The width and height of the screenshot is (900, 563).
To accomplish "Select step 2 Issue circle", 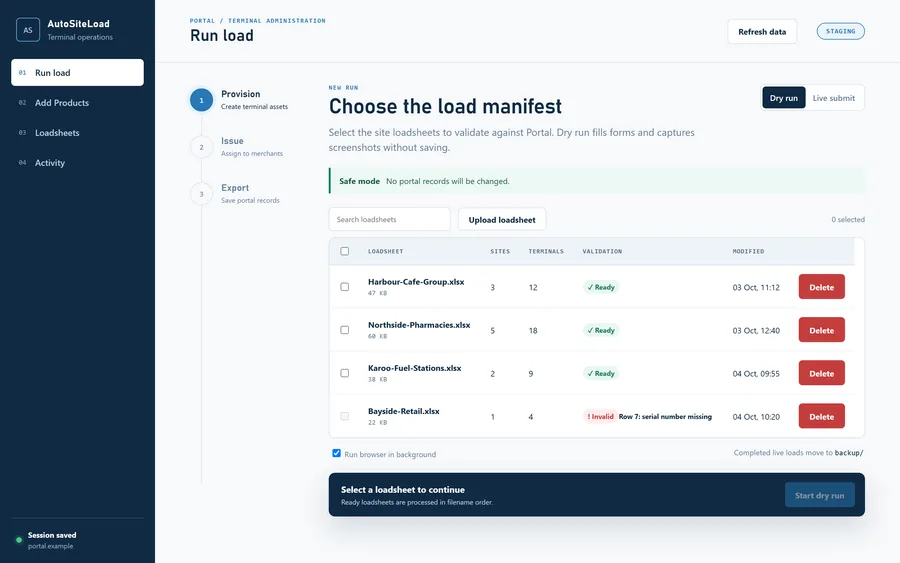I will point(201,147).
